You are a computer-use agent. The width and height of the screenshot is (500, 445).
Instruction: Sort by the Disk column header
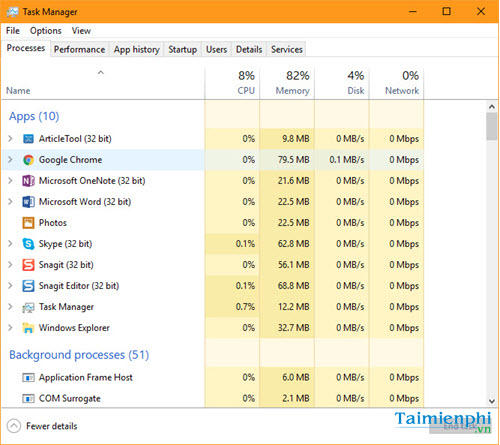[342, 83]
